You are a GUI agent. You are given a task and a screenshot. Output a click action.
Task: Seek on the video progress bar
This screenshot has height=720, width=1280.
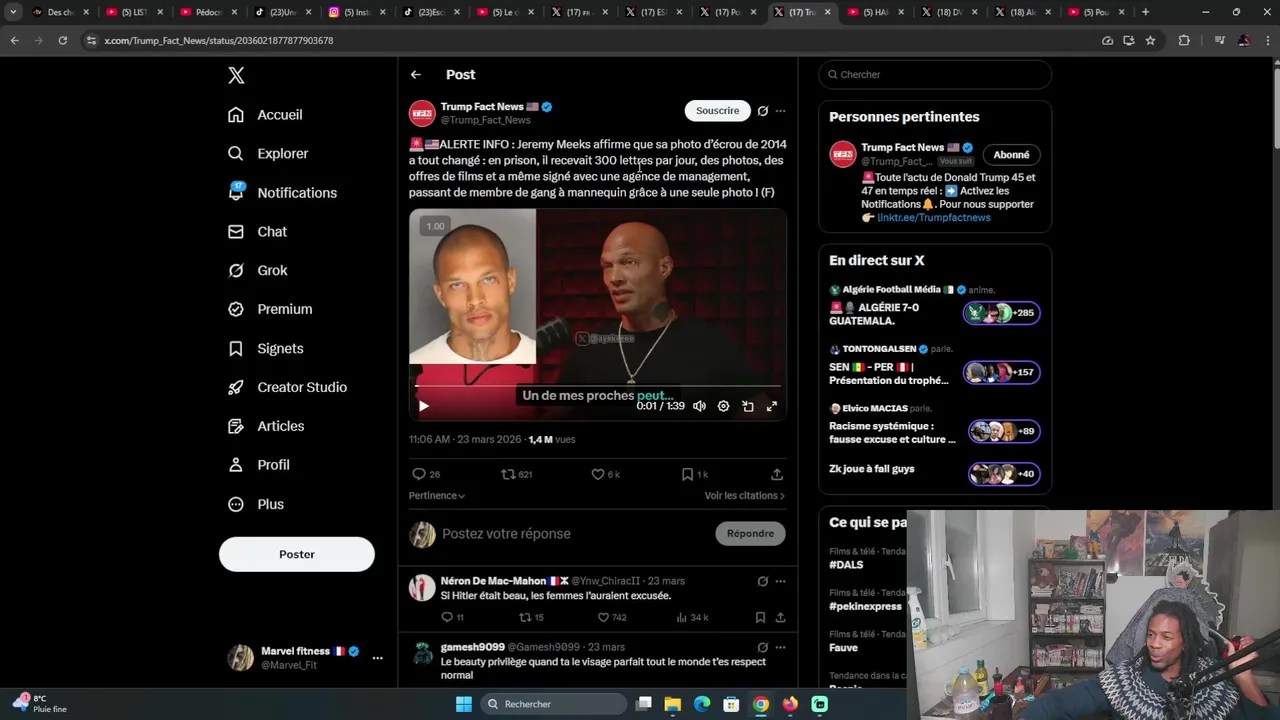pos(598,385)
